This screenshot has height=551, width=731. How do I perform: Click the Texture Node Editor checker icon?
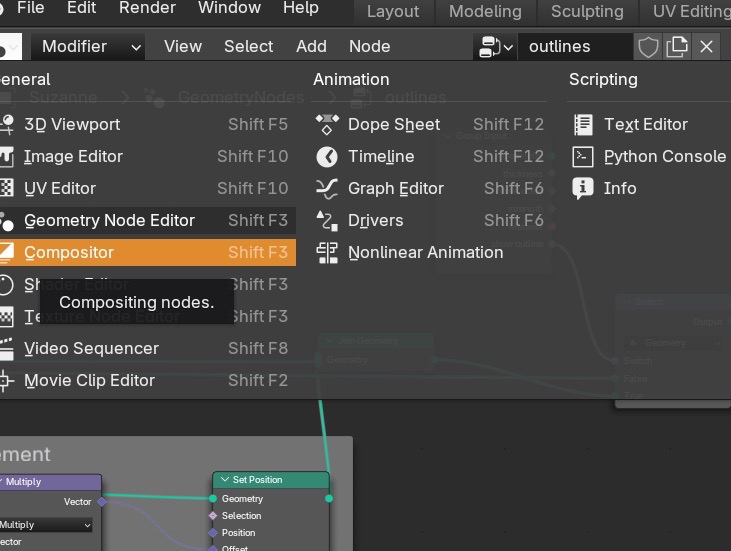(x=7, y=317)
